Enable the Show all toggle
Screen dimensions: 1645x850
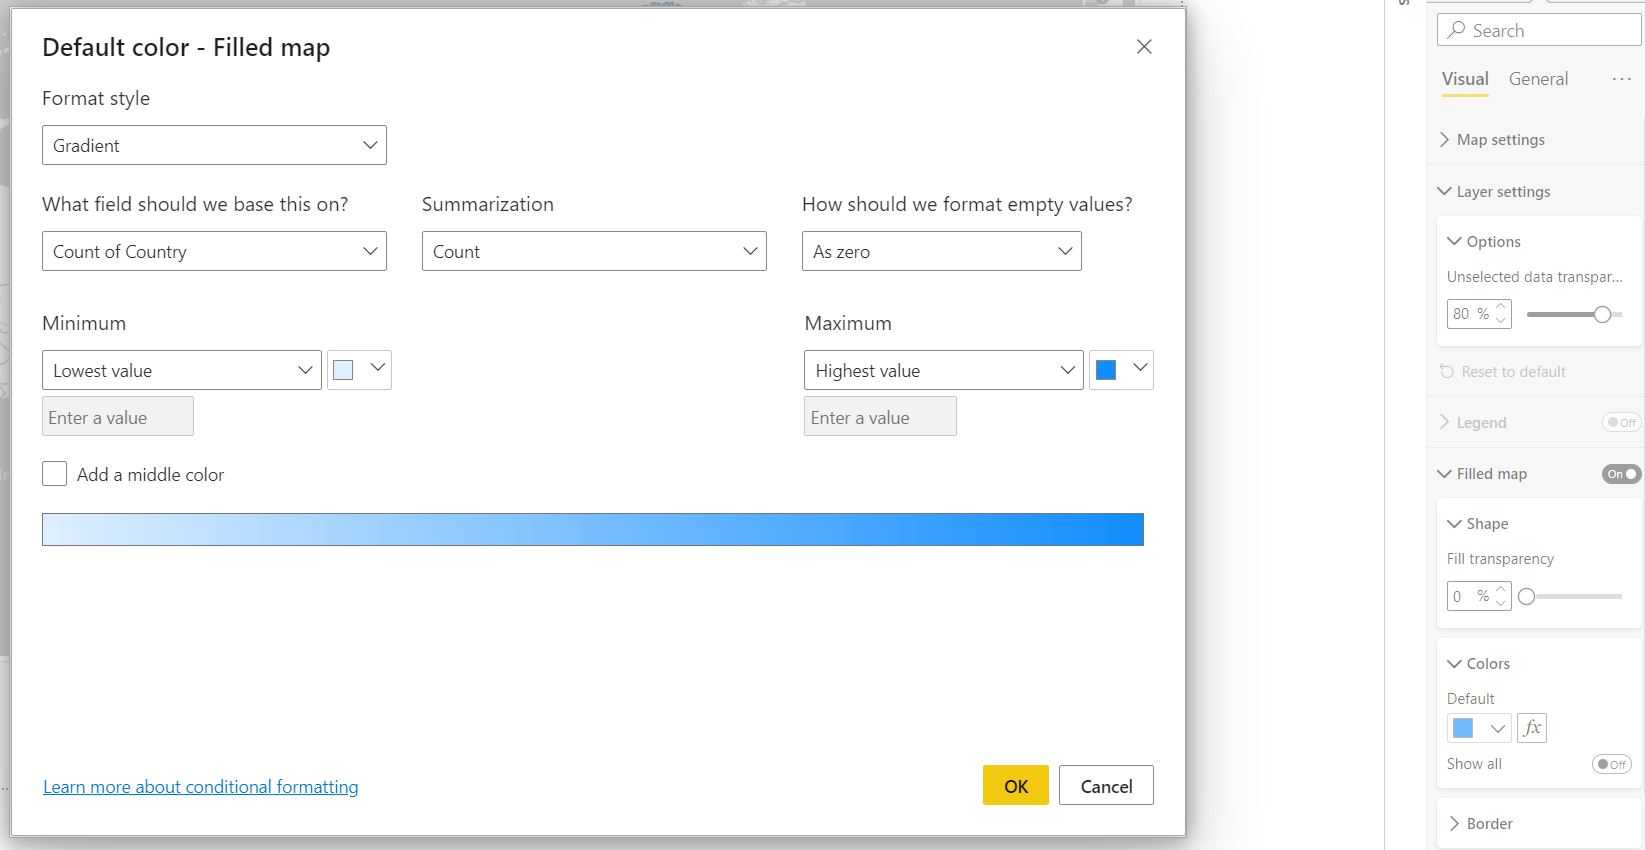[1611, 764]
